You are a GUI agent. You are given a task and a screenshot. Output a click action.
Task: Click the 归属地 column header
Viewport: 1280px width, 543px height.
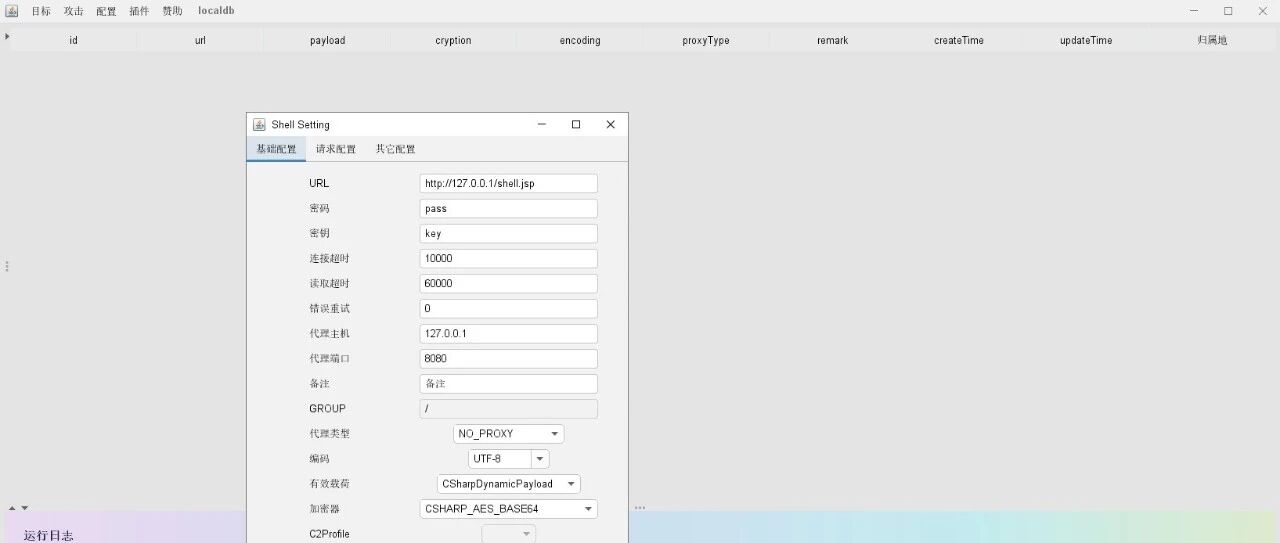pyautogui.click(x=1212, y=40)
